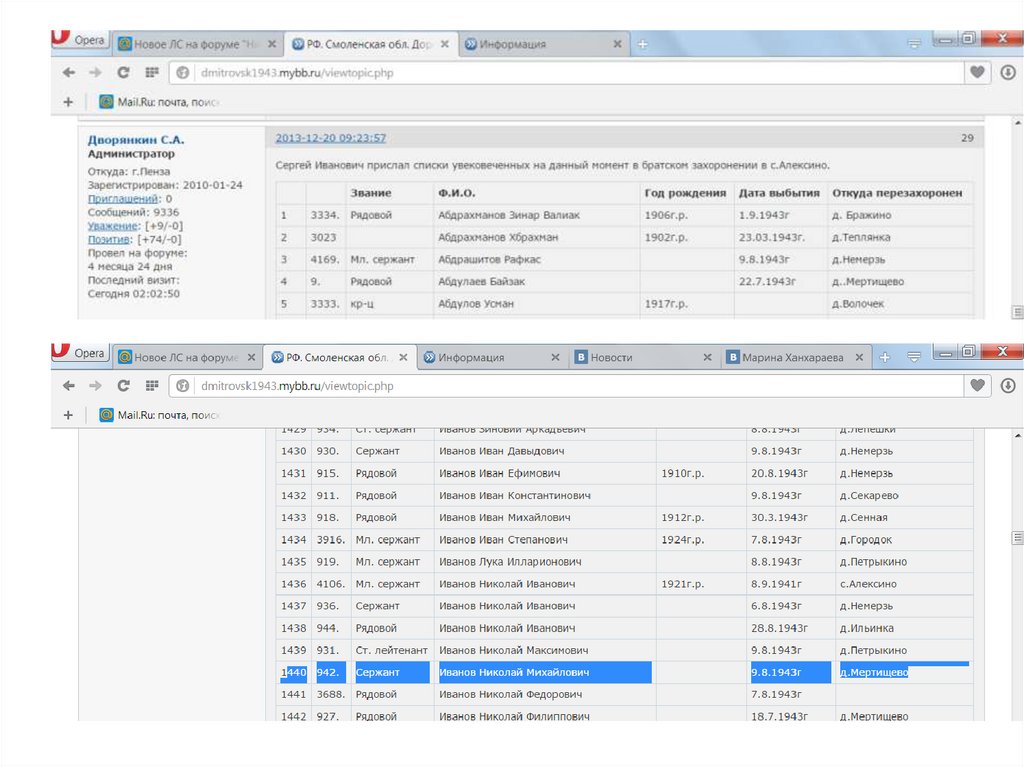This screenshot has width=1024, height=767.
Task: Switch to the Марина Ханхараева tab
Action: (792, 357)
